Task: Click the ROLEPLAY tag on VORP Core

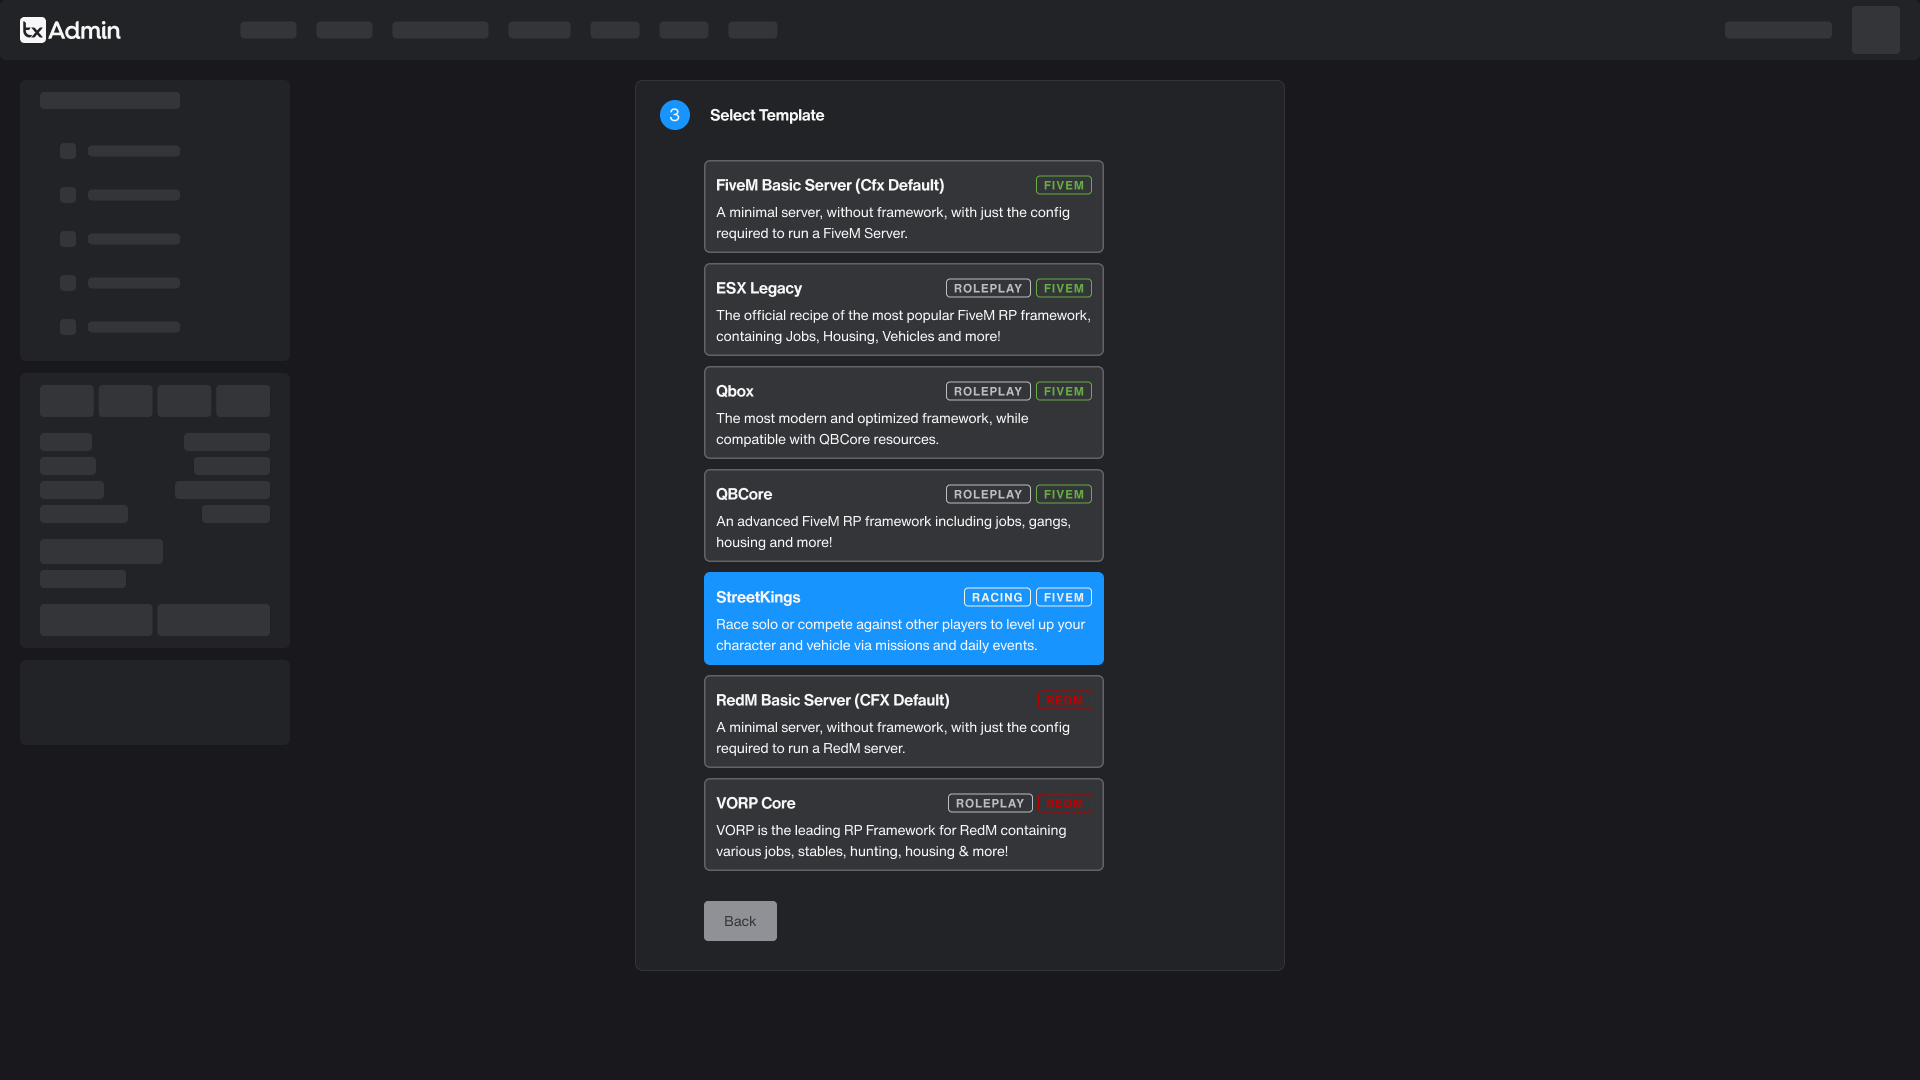Action: pyautogui.click(x=990, y=804)
